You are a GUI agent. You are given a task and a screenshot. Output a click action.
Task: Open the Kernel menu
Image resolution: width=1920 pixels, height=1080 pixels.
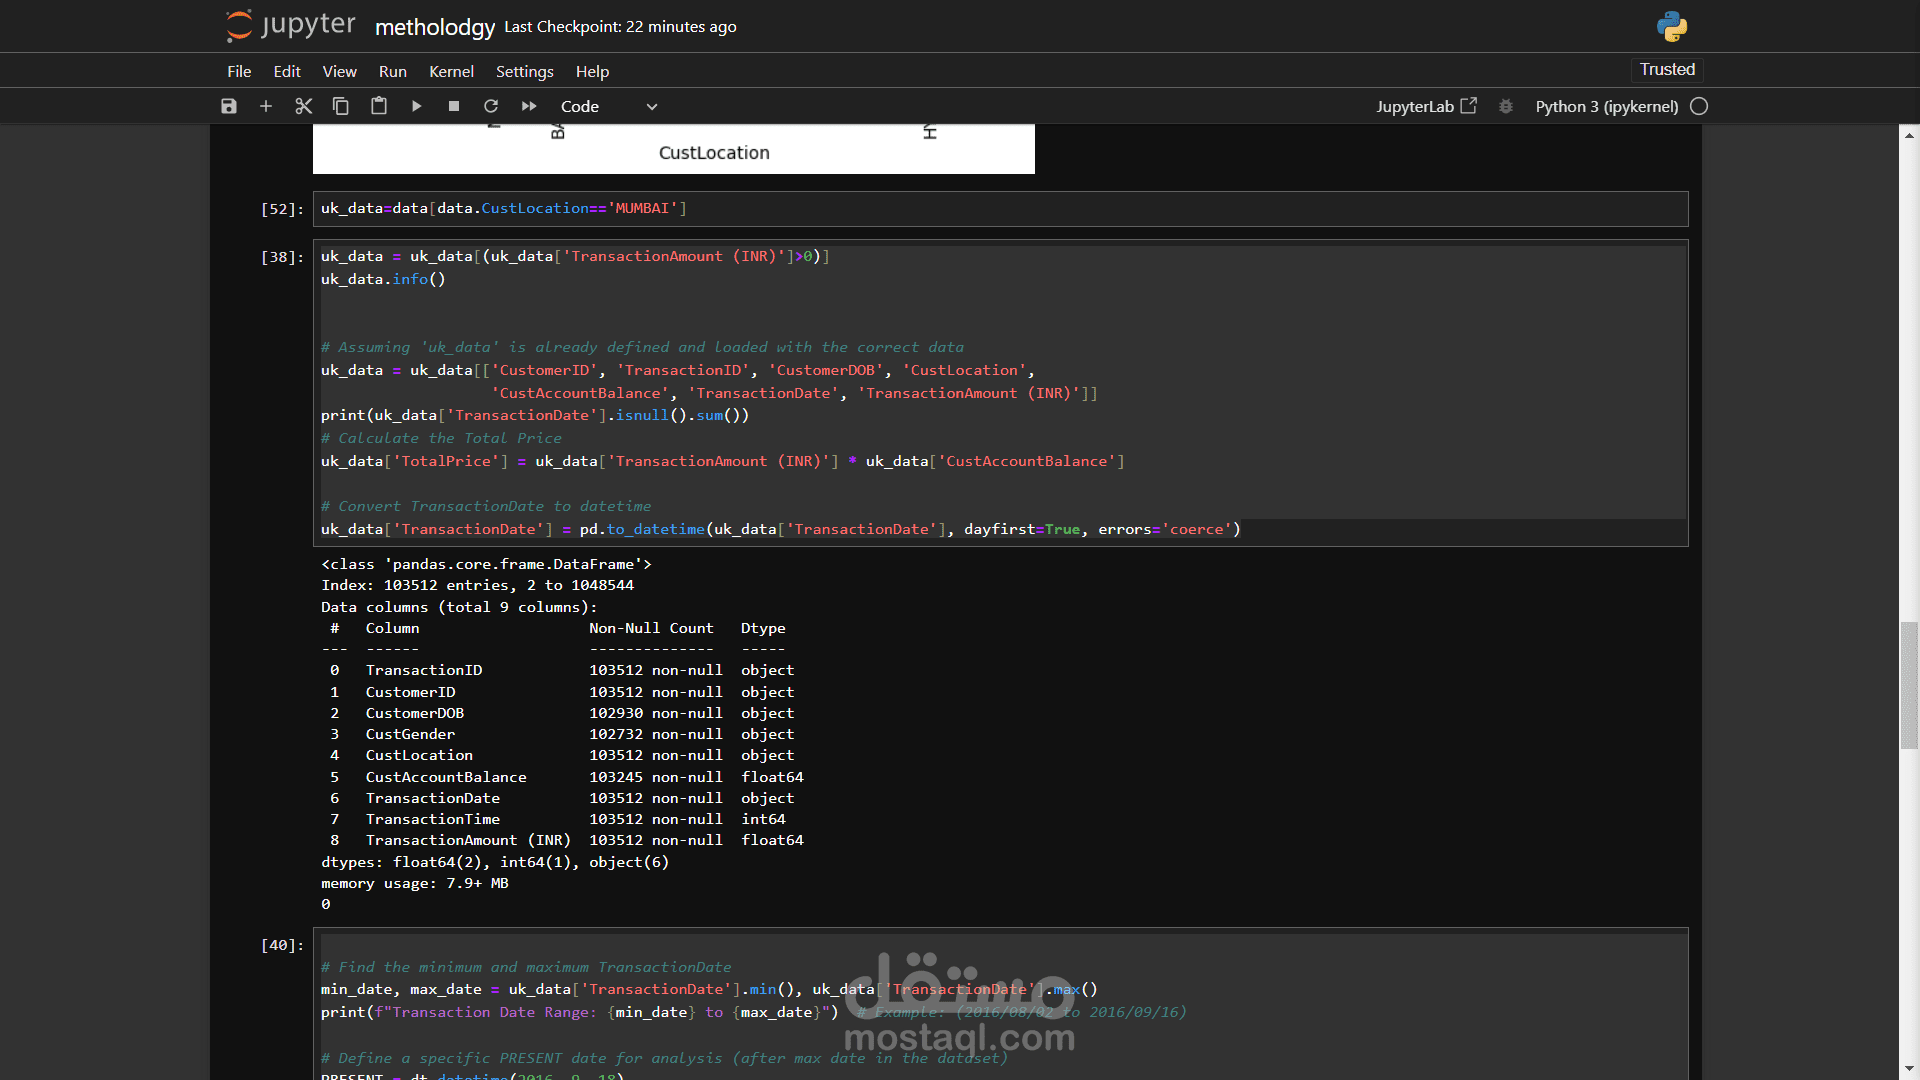(x=451, y=71)
